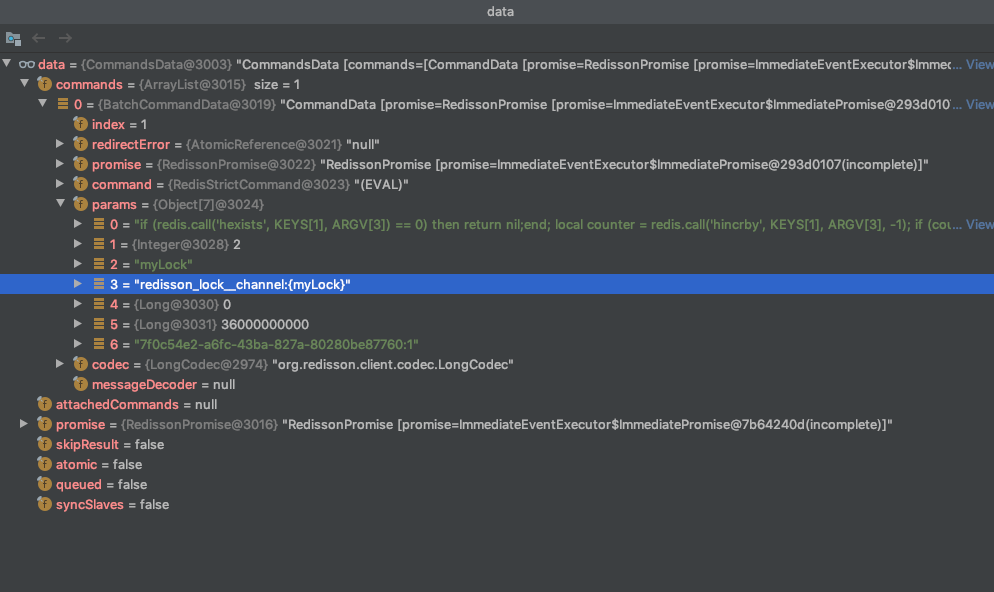Collapse the params node
Viewport: 994px width, 592px height.
click(x=61, y=204)
